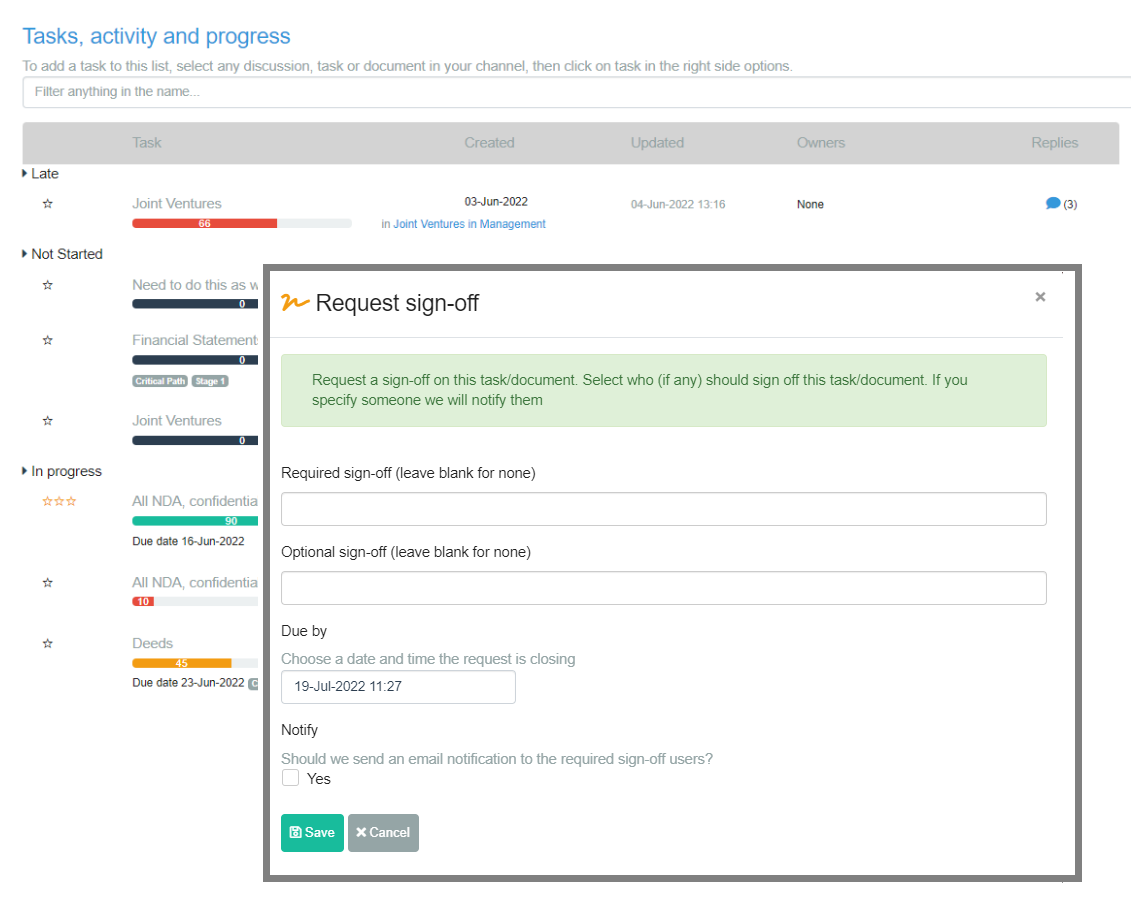Star the Deeds task
This screenshot has height=909, width=1144.
pos(47,643)
